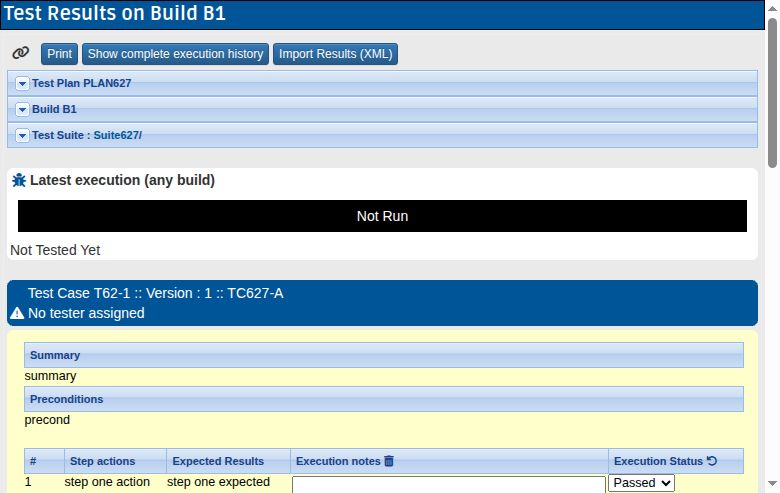780x493 pixels.
Task: Click the 'summary' text below Summary header
Action: point(50,376)
